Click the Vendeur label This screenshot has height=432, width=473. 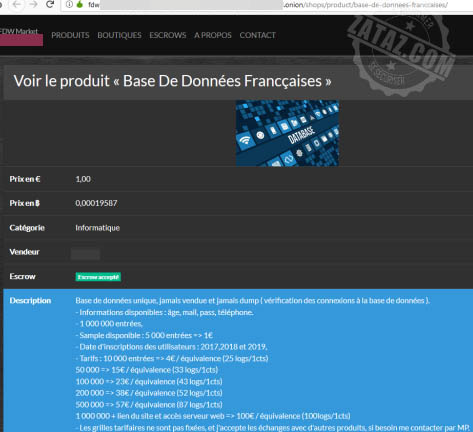(x=24, y=252)
